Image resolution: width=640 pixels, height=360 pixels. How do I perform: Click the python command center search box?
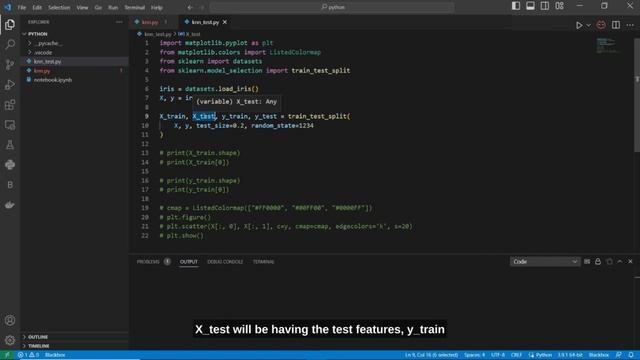pos(332,7)
